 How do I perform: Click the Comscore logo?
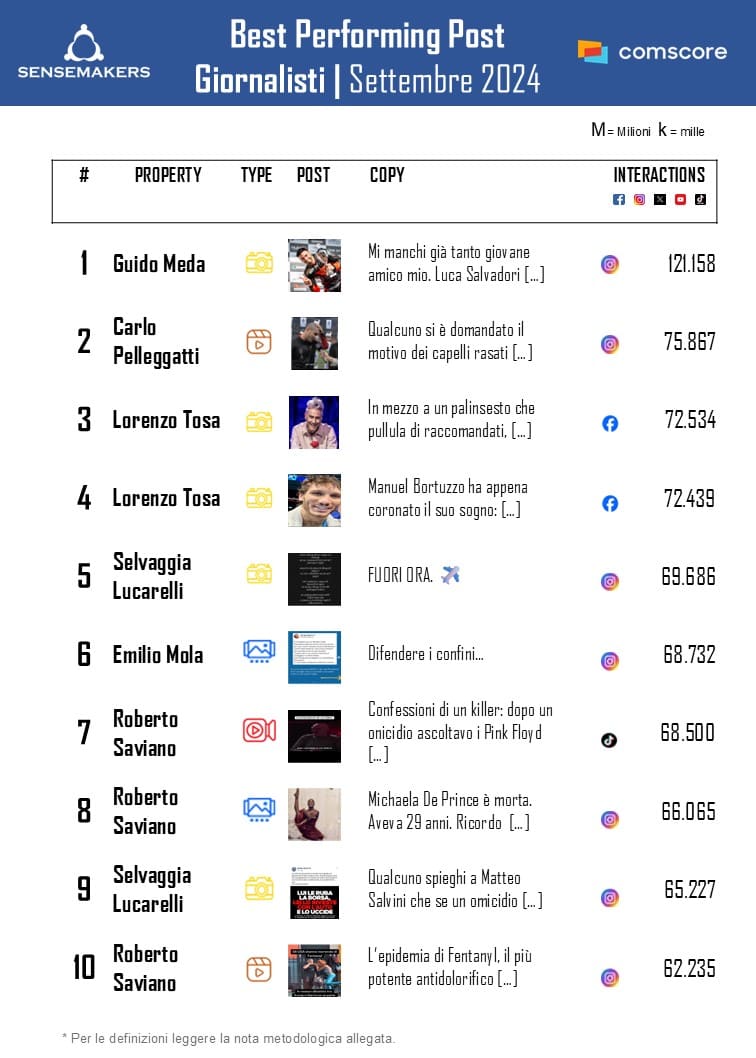coord(652,52)
